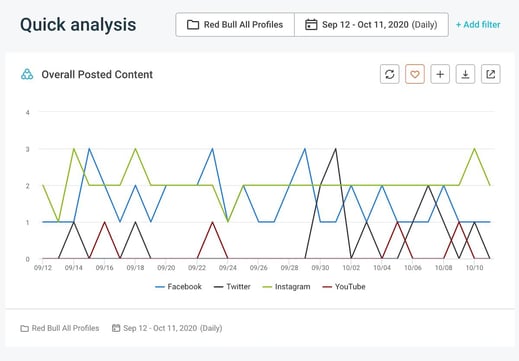Viewport: 519px width, 361px height.
Task: Click the y-axis value 3
Action: point(28,149)
